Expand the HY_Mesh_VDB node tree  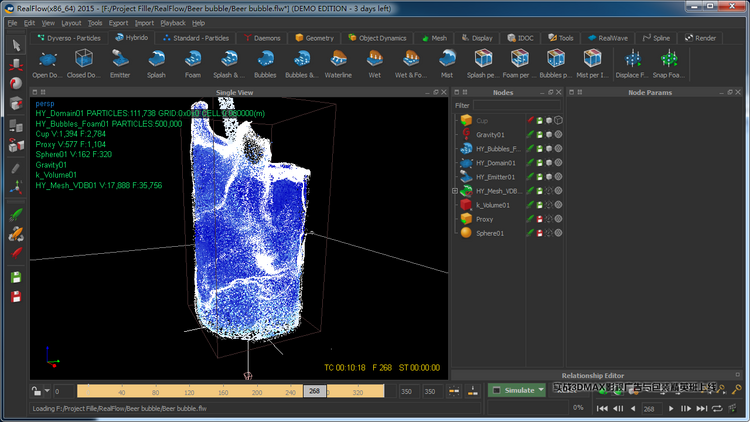point(455,191)
